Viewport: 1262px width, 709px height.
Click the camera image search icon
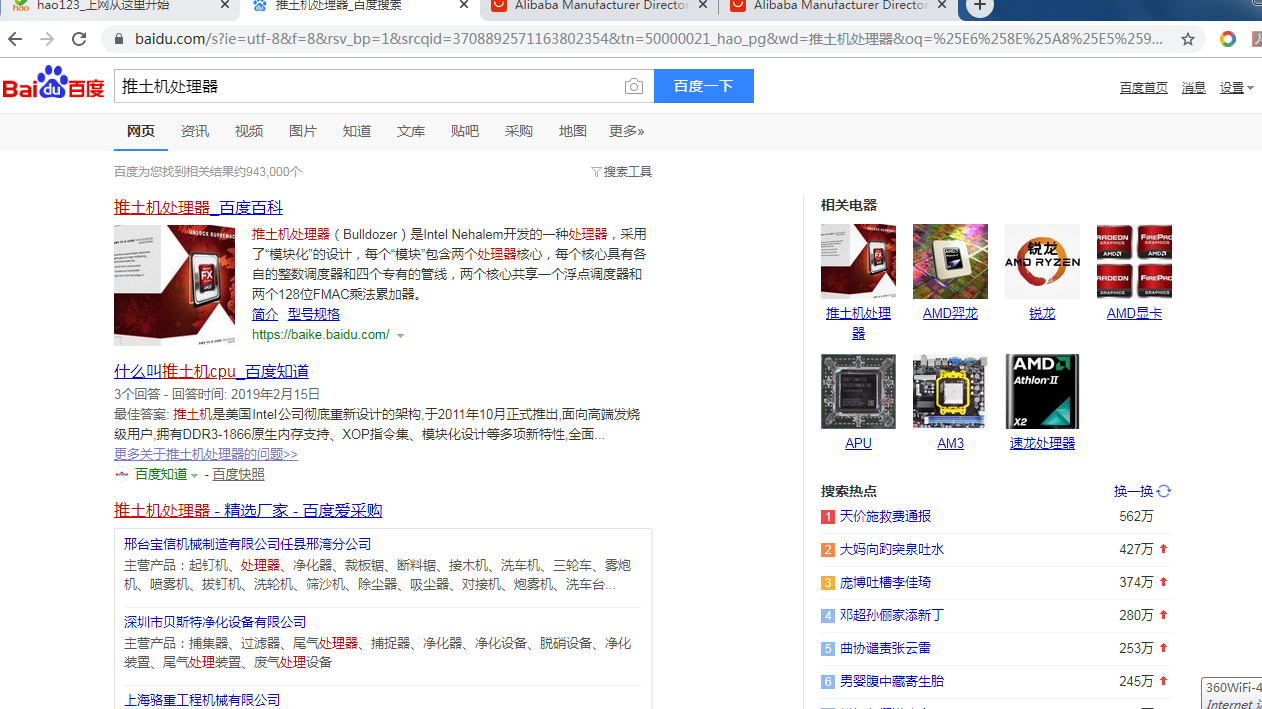pos(633,87)
